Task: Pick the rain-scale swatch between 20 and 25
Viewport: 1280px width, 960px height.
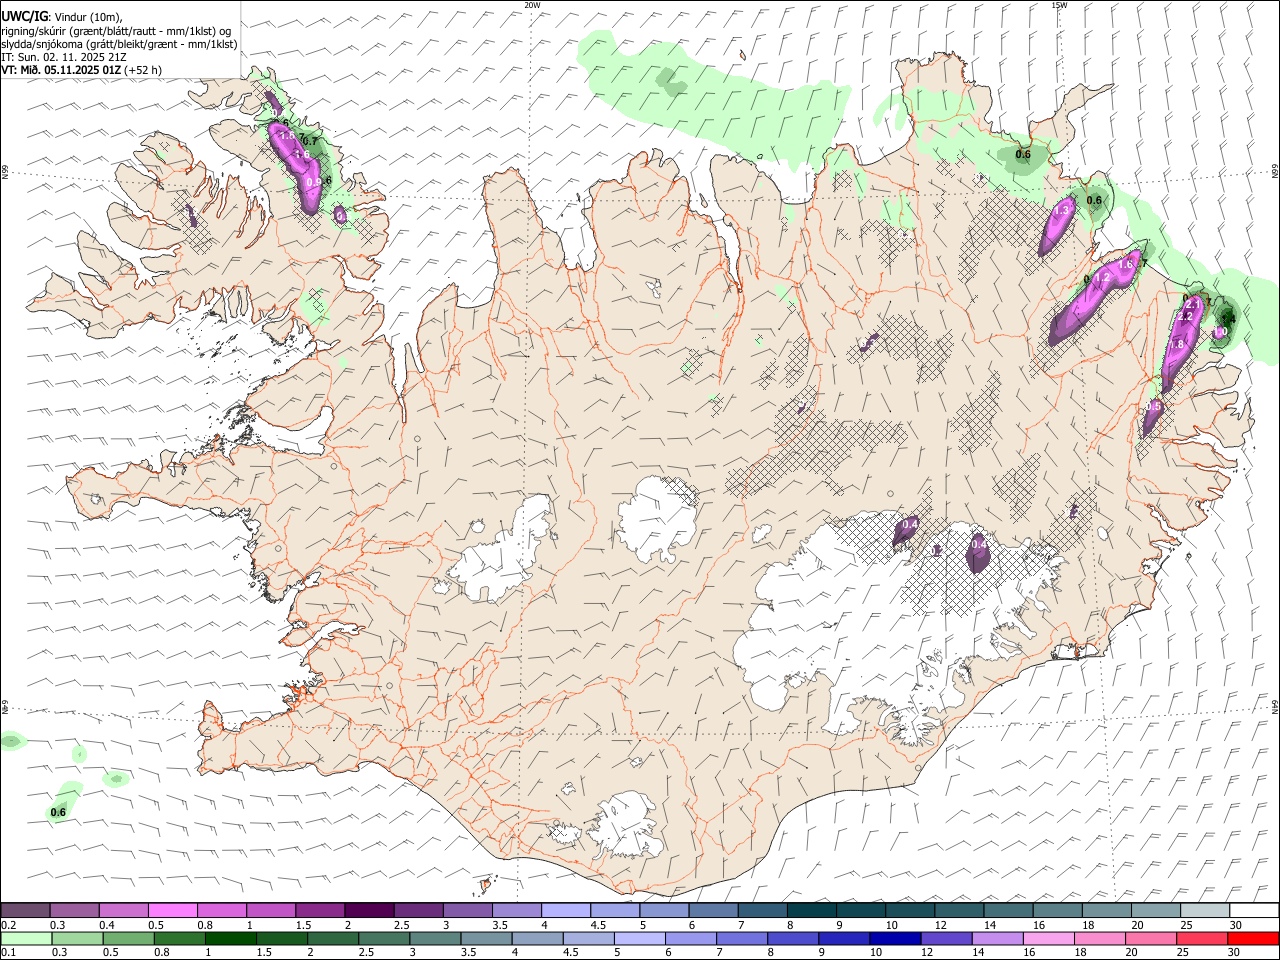Action: 1151,938
